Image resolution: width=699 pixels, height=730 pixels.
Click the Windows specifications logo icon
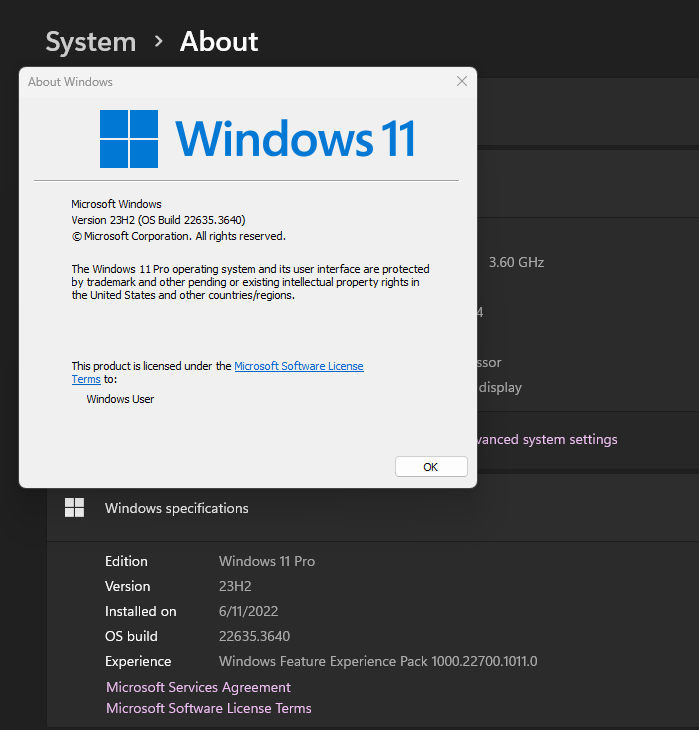click(75, 507)
